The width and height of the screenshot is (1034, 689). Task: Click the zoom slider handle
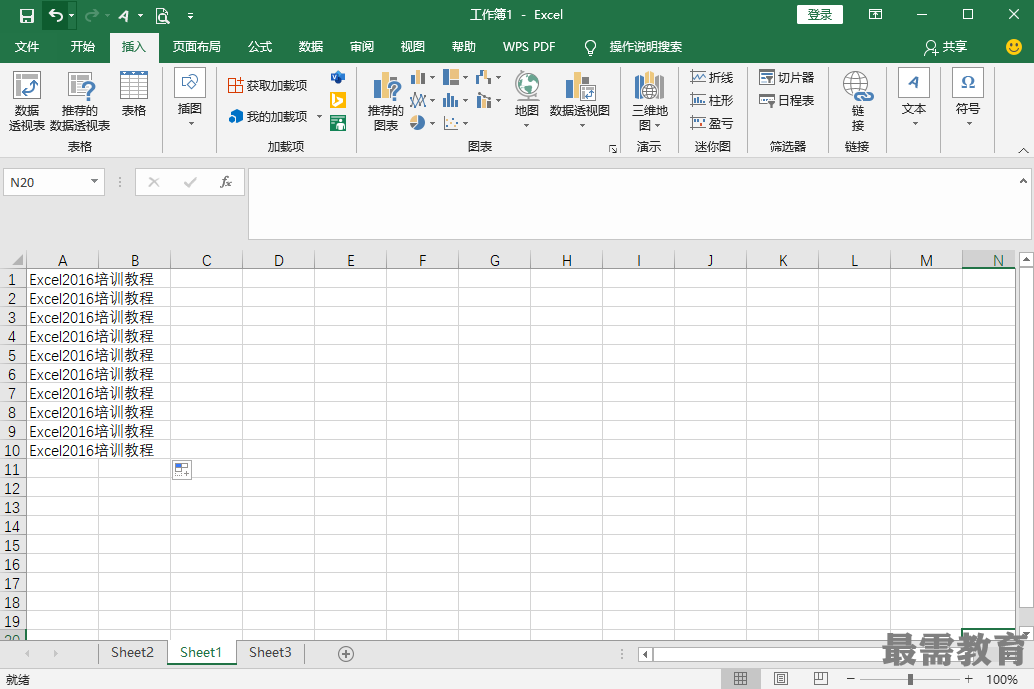(910, 679)
